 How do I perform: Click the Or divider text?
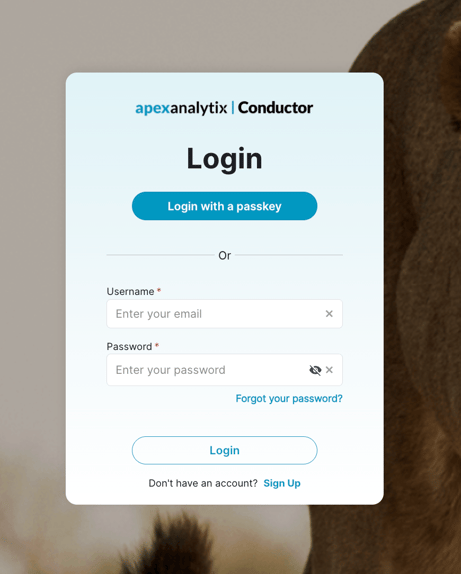click(224, 255)
